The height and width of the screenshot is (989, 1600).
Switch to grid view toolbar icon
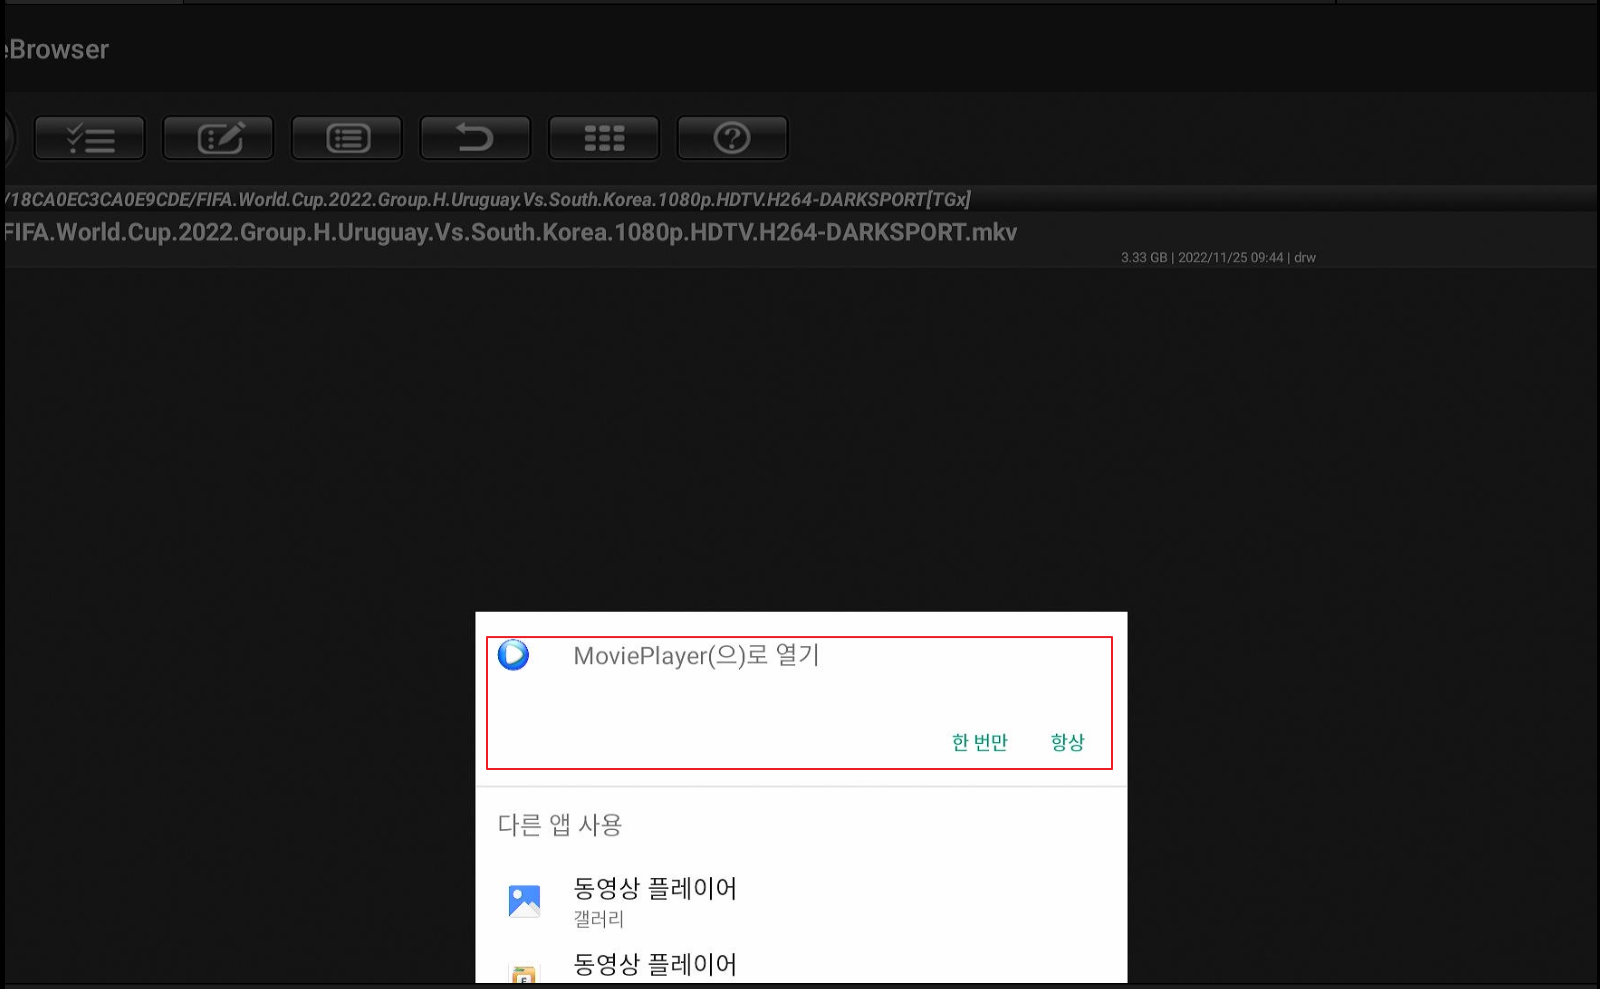pos(604,138)
